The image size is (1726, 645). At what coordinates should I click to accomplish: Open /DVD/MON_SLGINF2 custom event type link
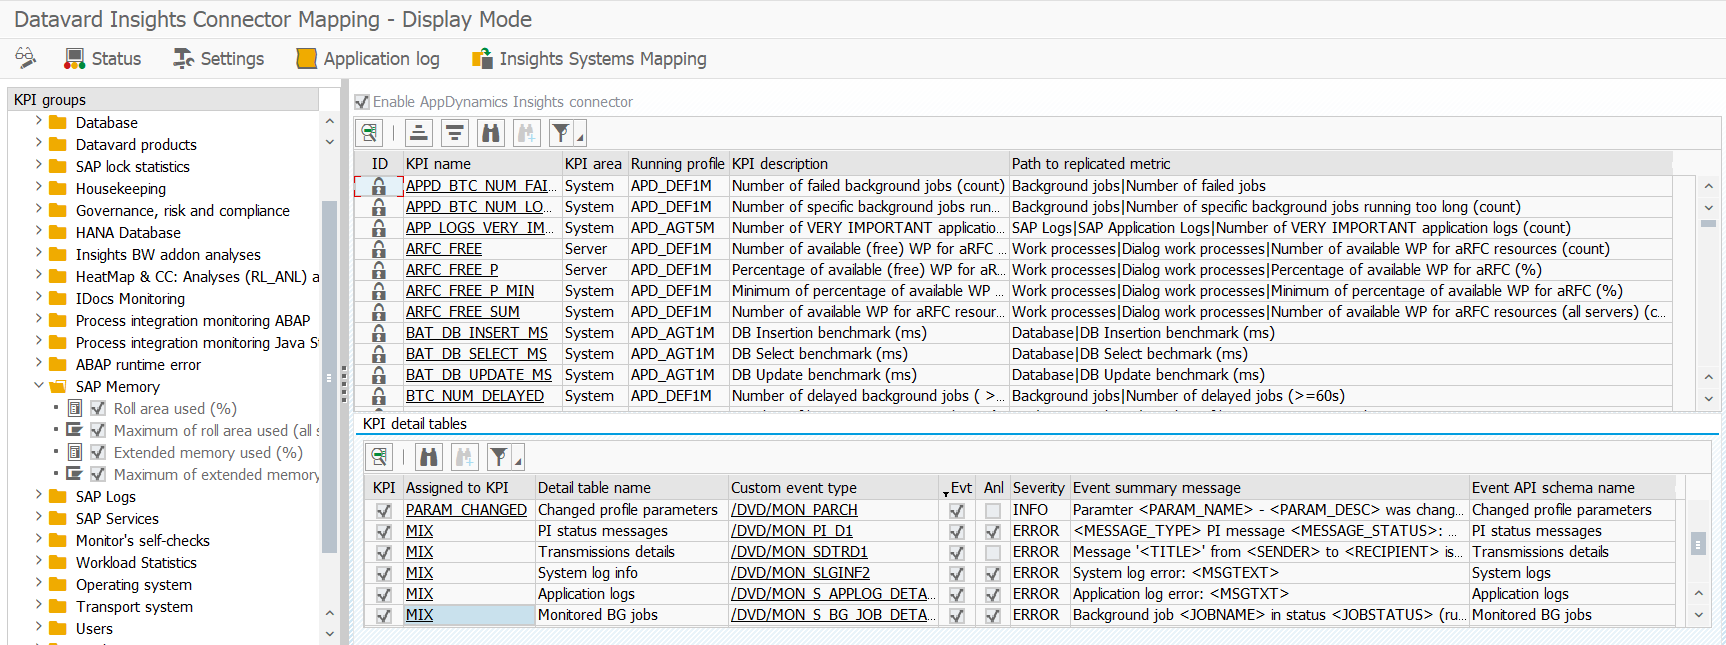(800, 573)
